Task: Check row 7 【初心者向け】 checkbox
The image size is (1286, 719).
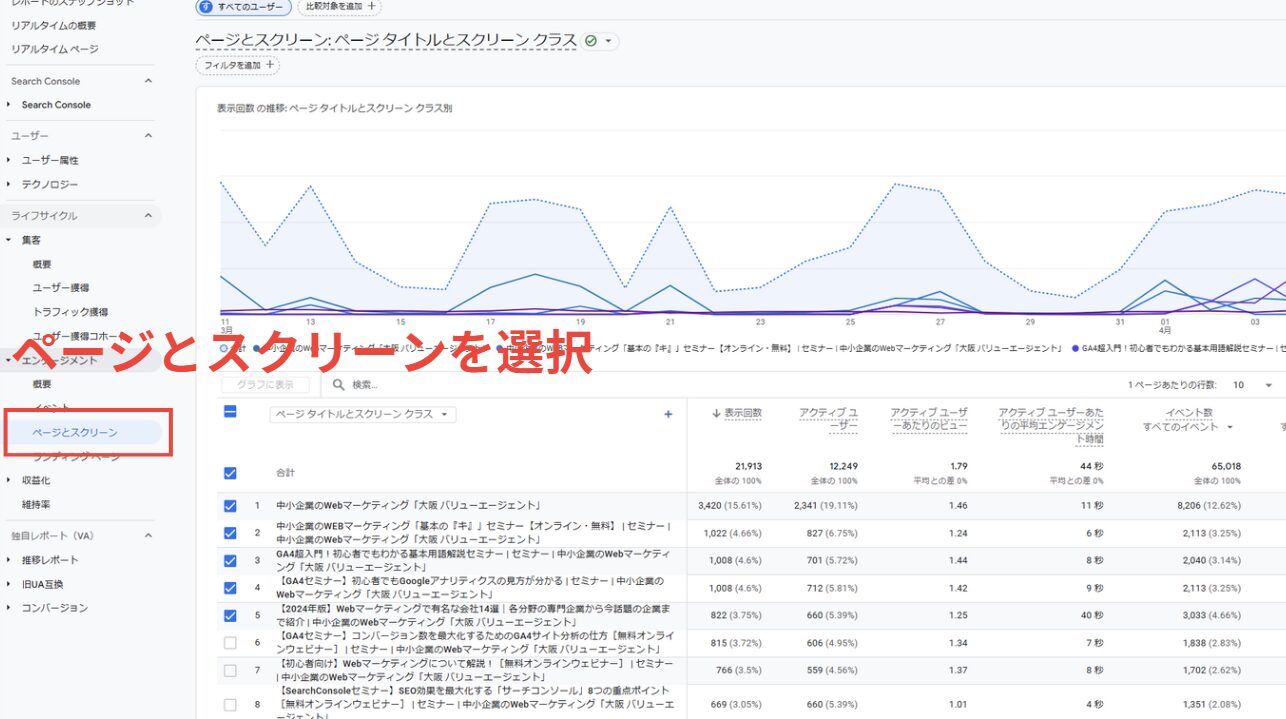Action: (x=230, y=670)
